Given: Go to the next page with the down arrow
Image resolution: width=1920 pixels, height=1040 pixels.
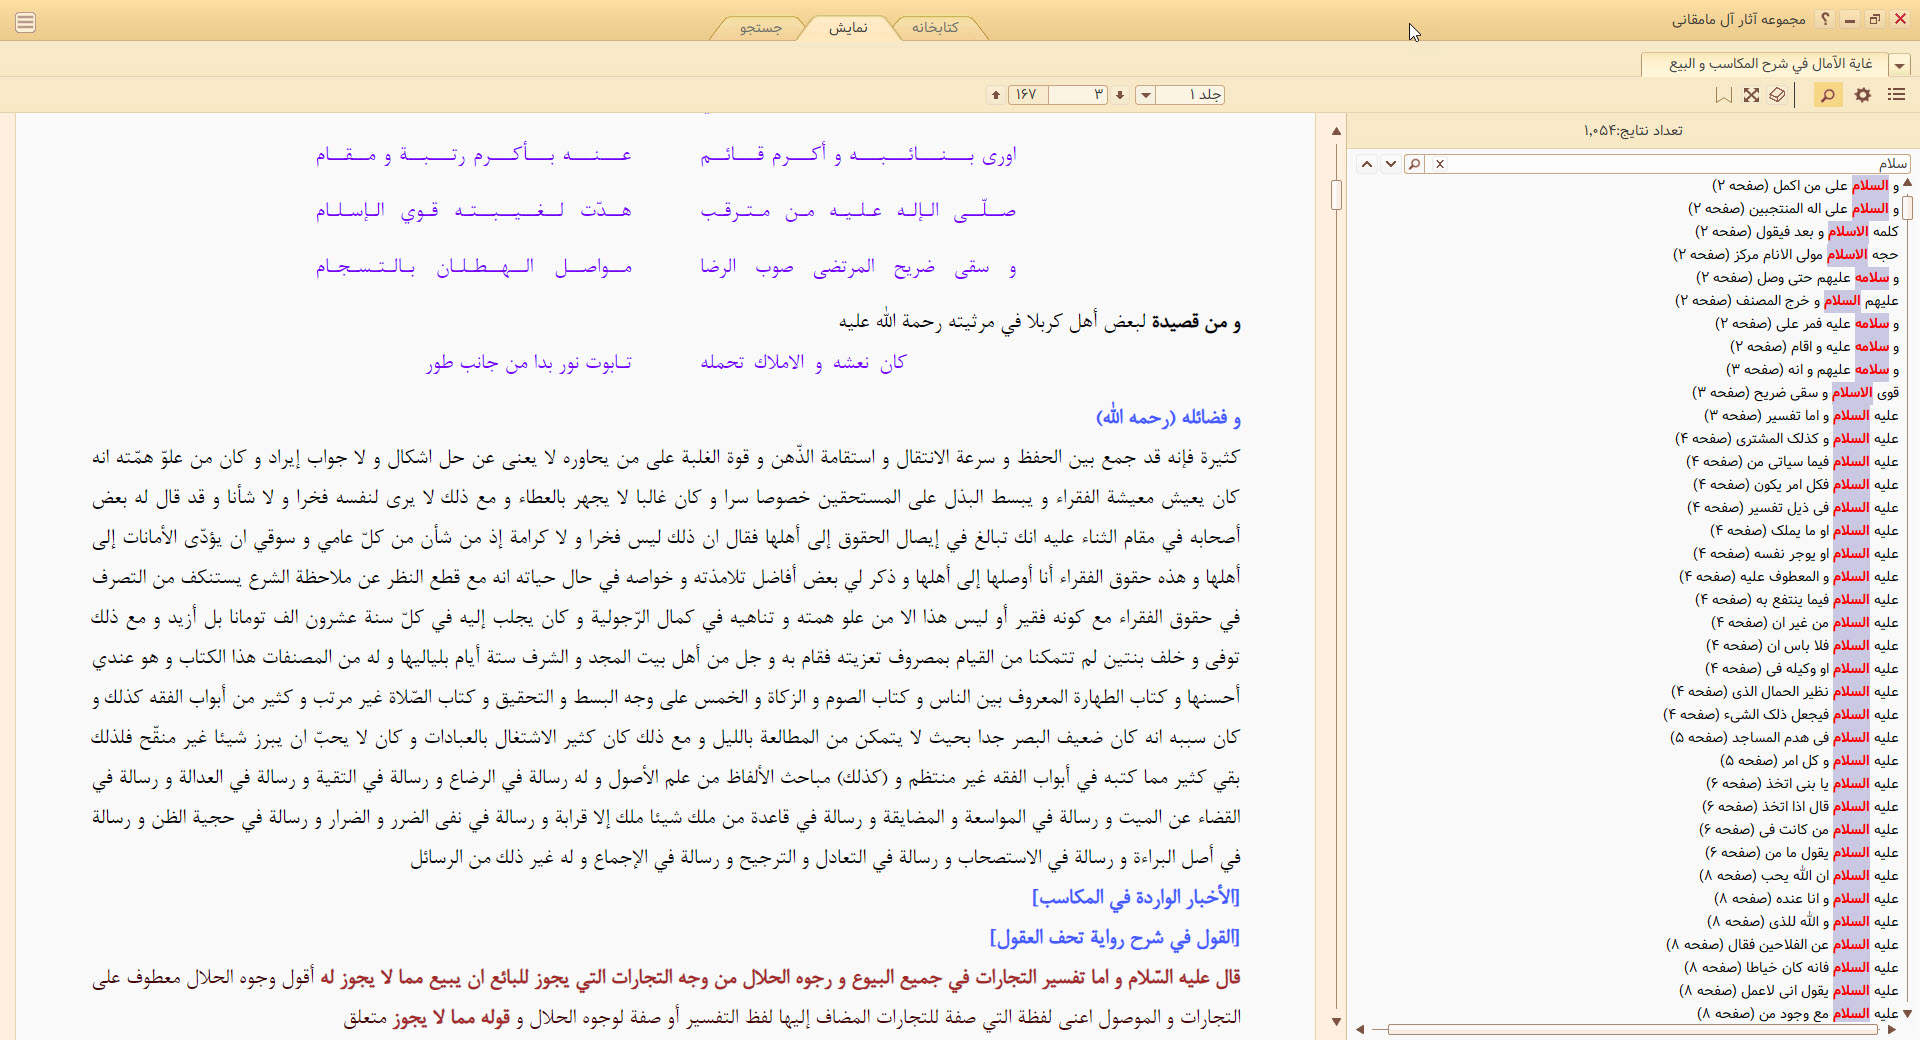Looking at the screenshot, I should (x=1120, y=95).
